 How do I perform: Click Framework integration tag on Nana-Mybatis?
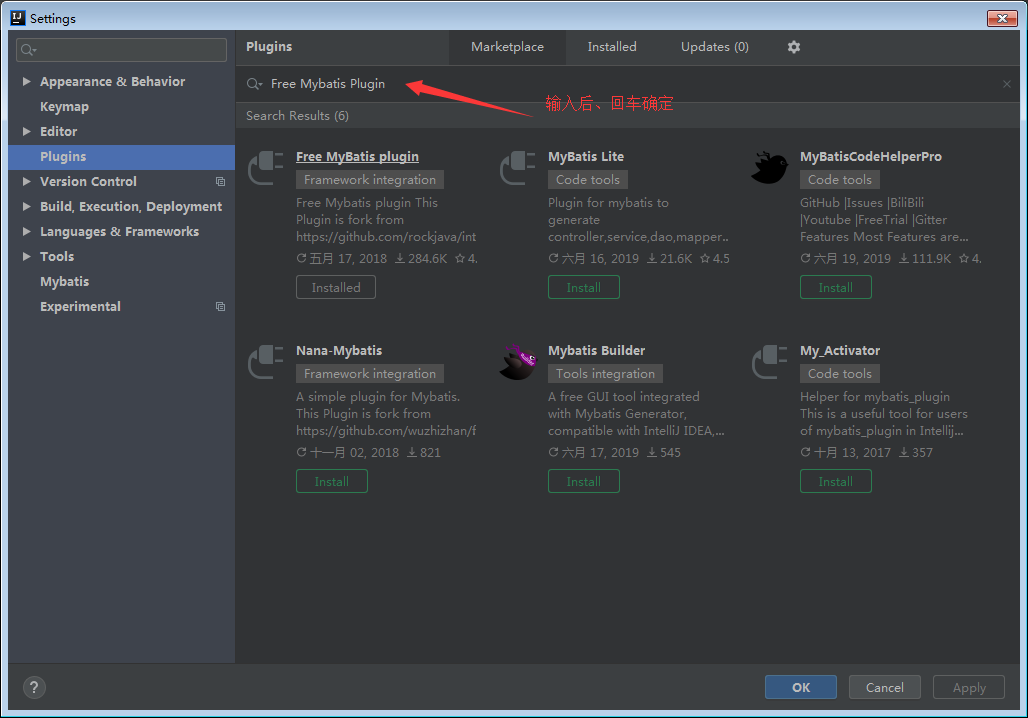pos(370,374)
